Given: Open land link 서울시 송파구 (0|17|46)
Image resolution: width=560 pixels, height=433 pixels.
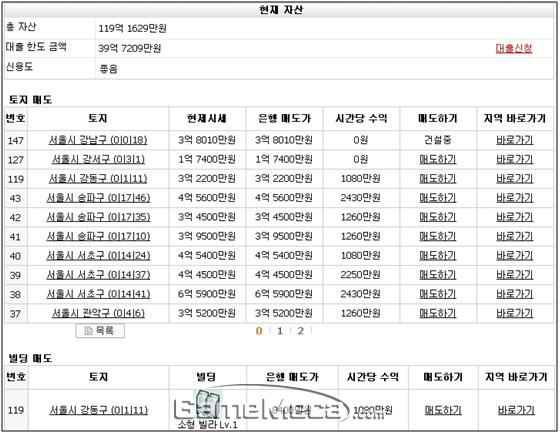Looking at the screenshot, I should (x=98, y=198).
